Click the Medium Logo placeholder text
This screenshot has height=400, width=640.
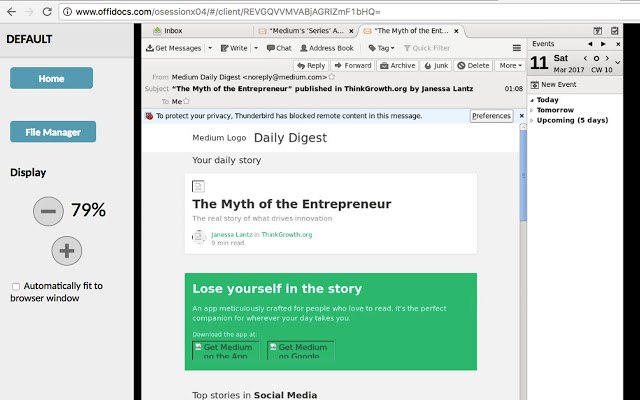pyautogui.click(x=219, y=138)
